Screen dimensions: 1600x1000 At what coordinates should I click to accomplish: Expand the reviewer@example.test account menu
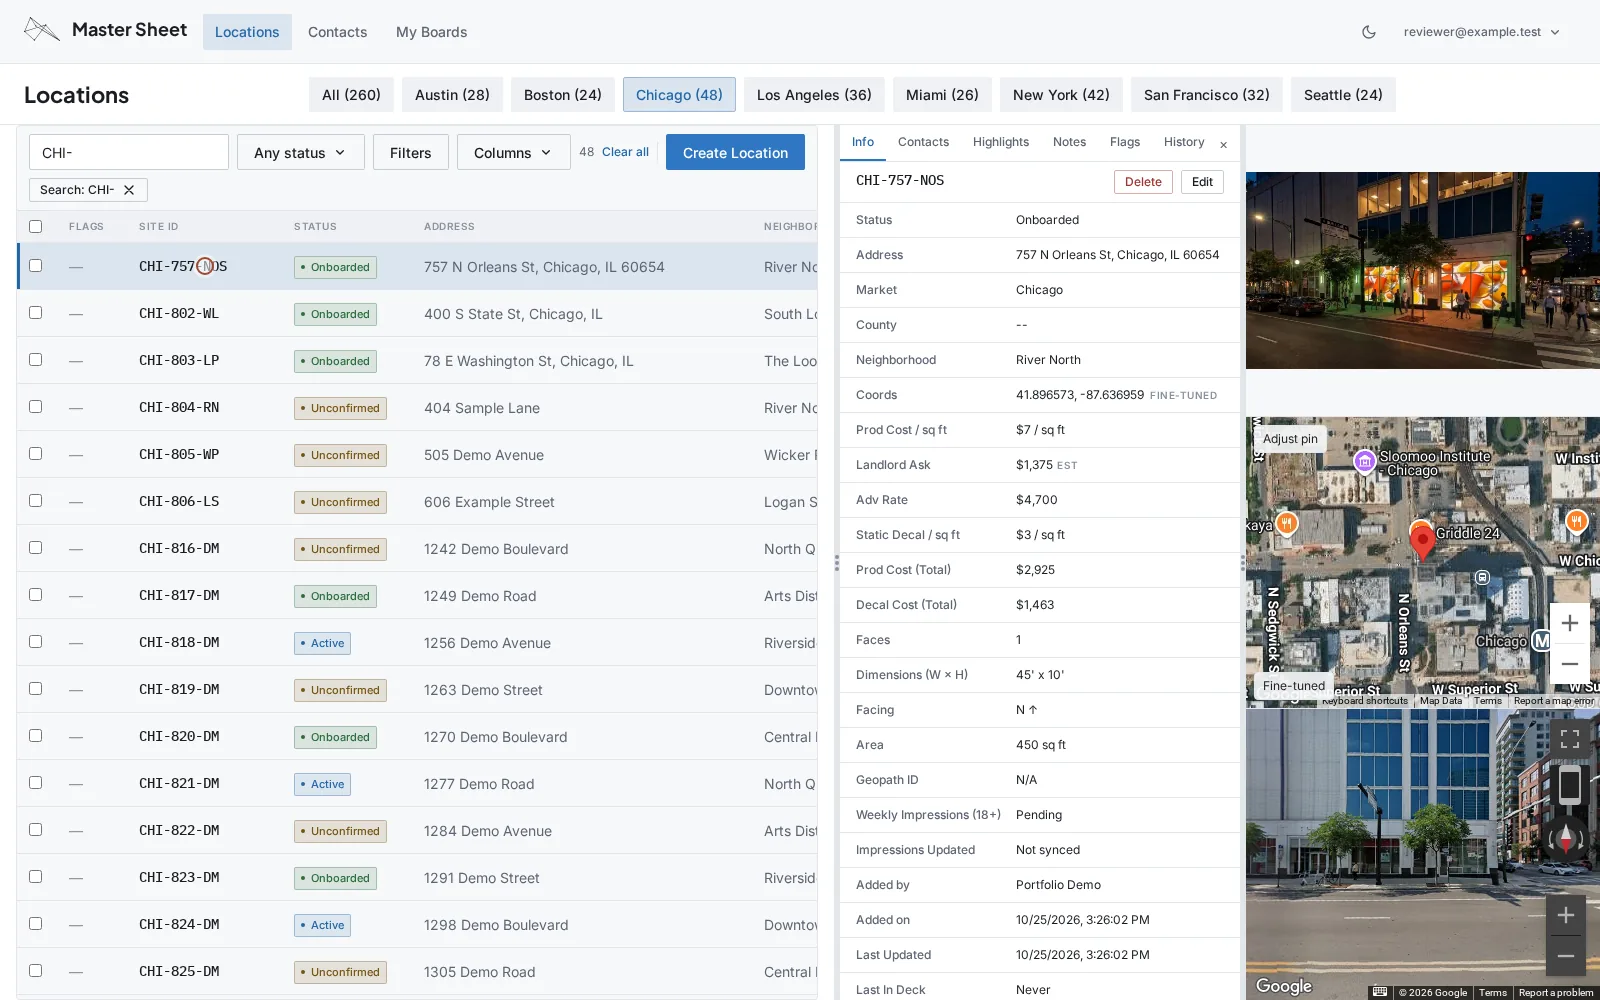(1481, 32)
